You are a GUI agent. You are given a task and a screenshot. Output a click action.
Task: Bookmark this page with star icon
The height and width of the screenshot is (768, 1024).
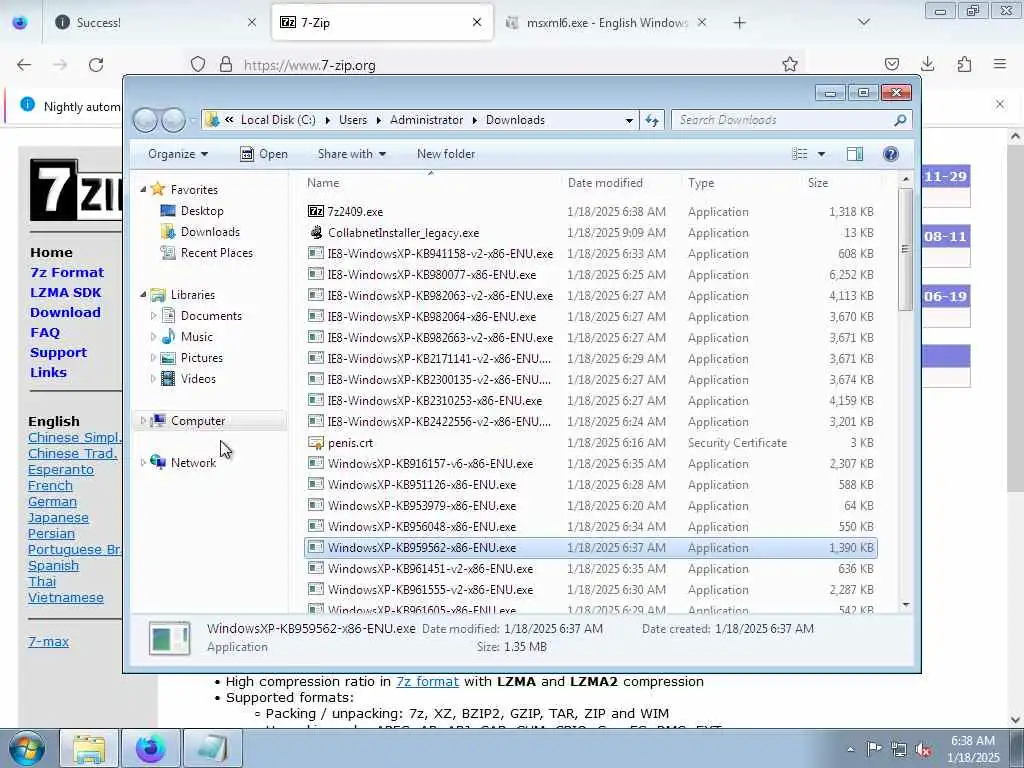(x=790, y=64)
